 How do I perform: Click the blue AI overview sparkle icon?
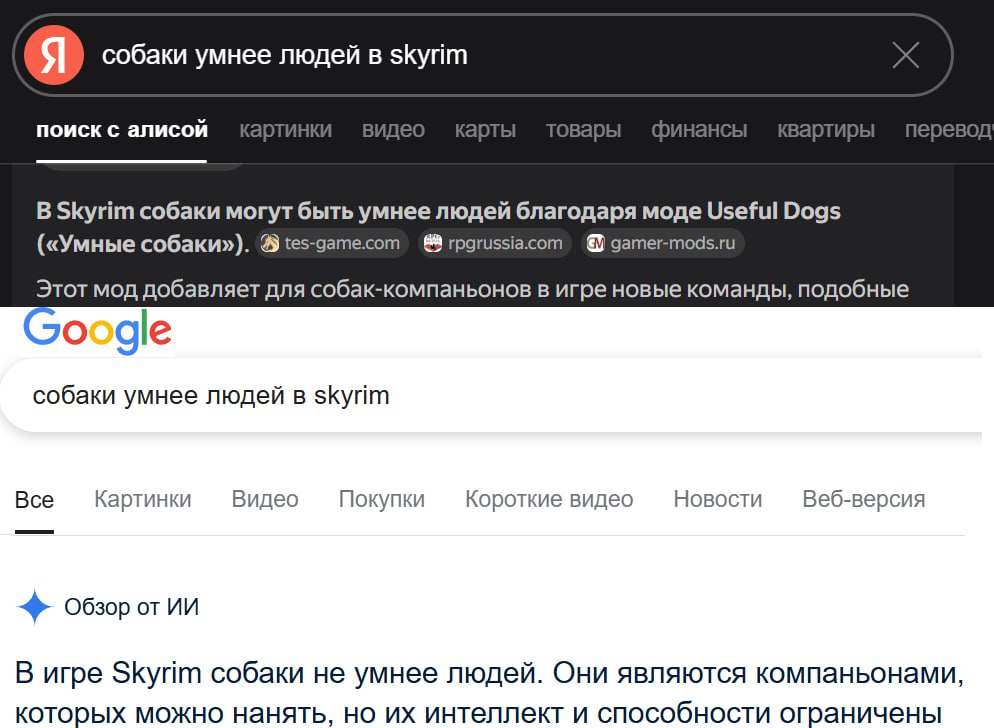point(34,607)
